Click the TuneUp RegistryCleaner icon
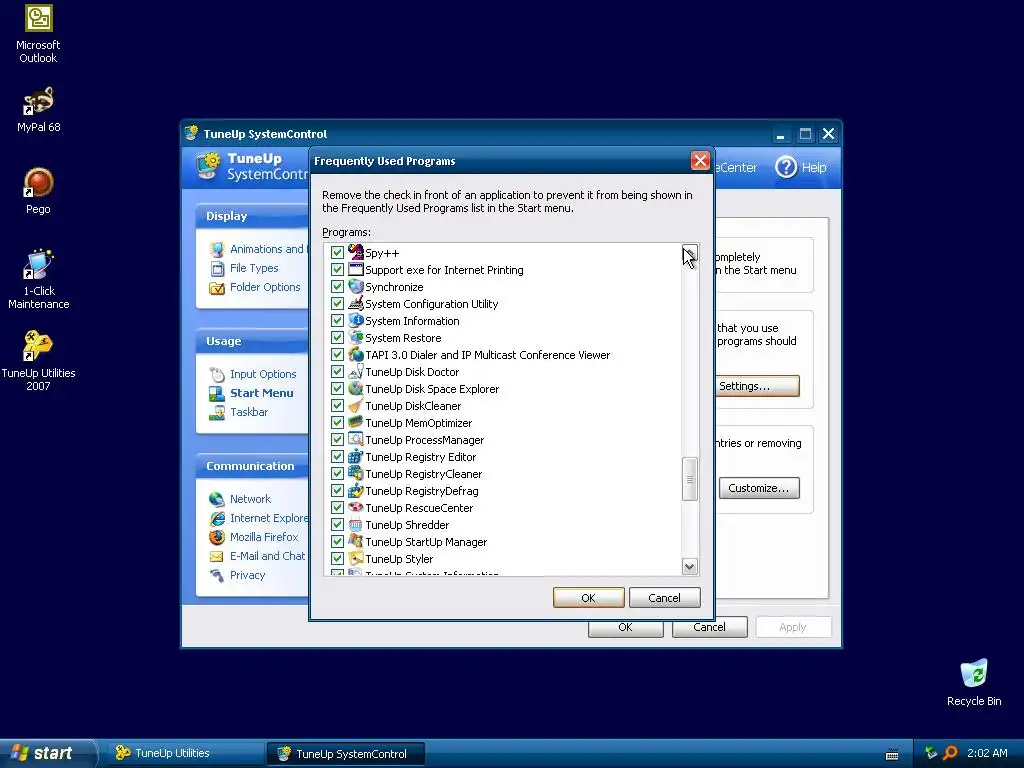This screenshot has width=1024, height=768. (x=355, y=473)
